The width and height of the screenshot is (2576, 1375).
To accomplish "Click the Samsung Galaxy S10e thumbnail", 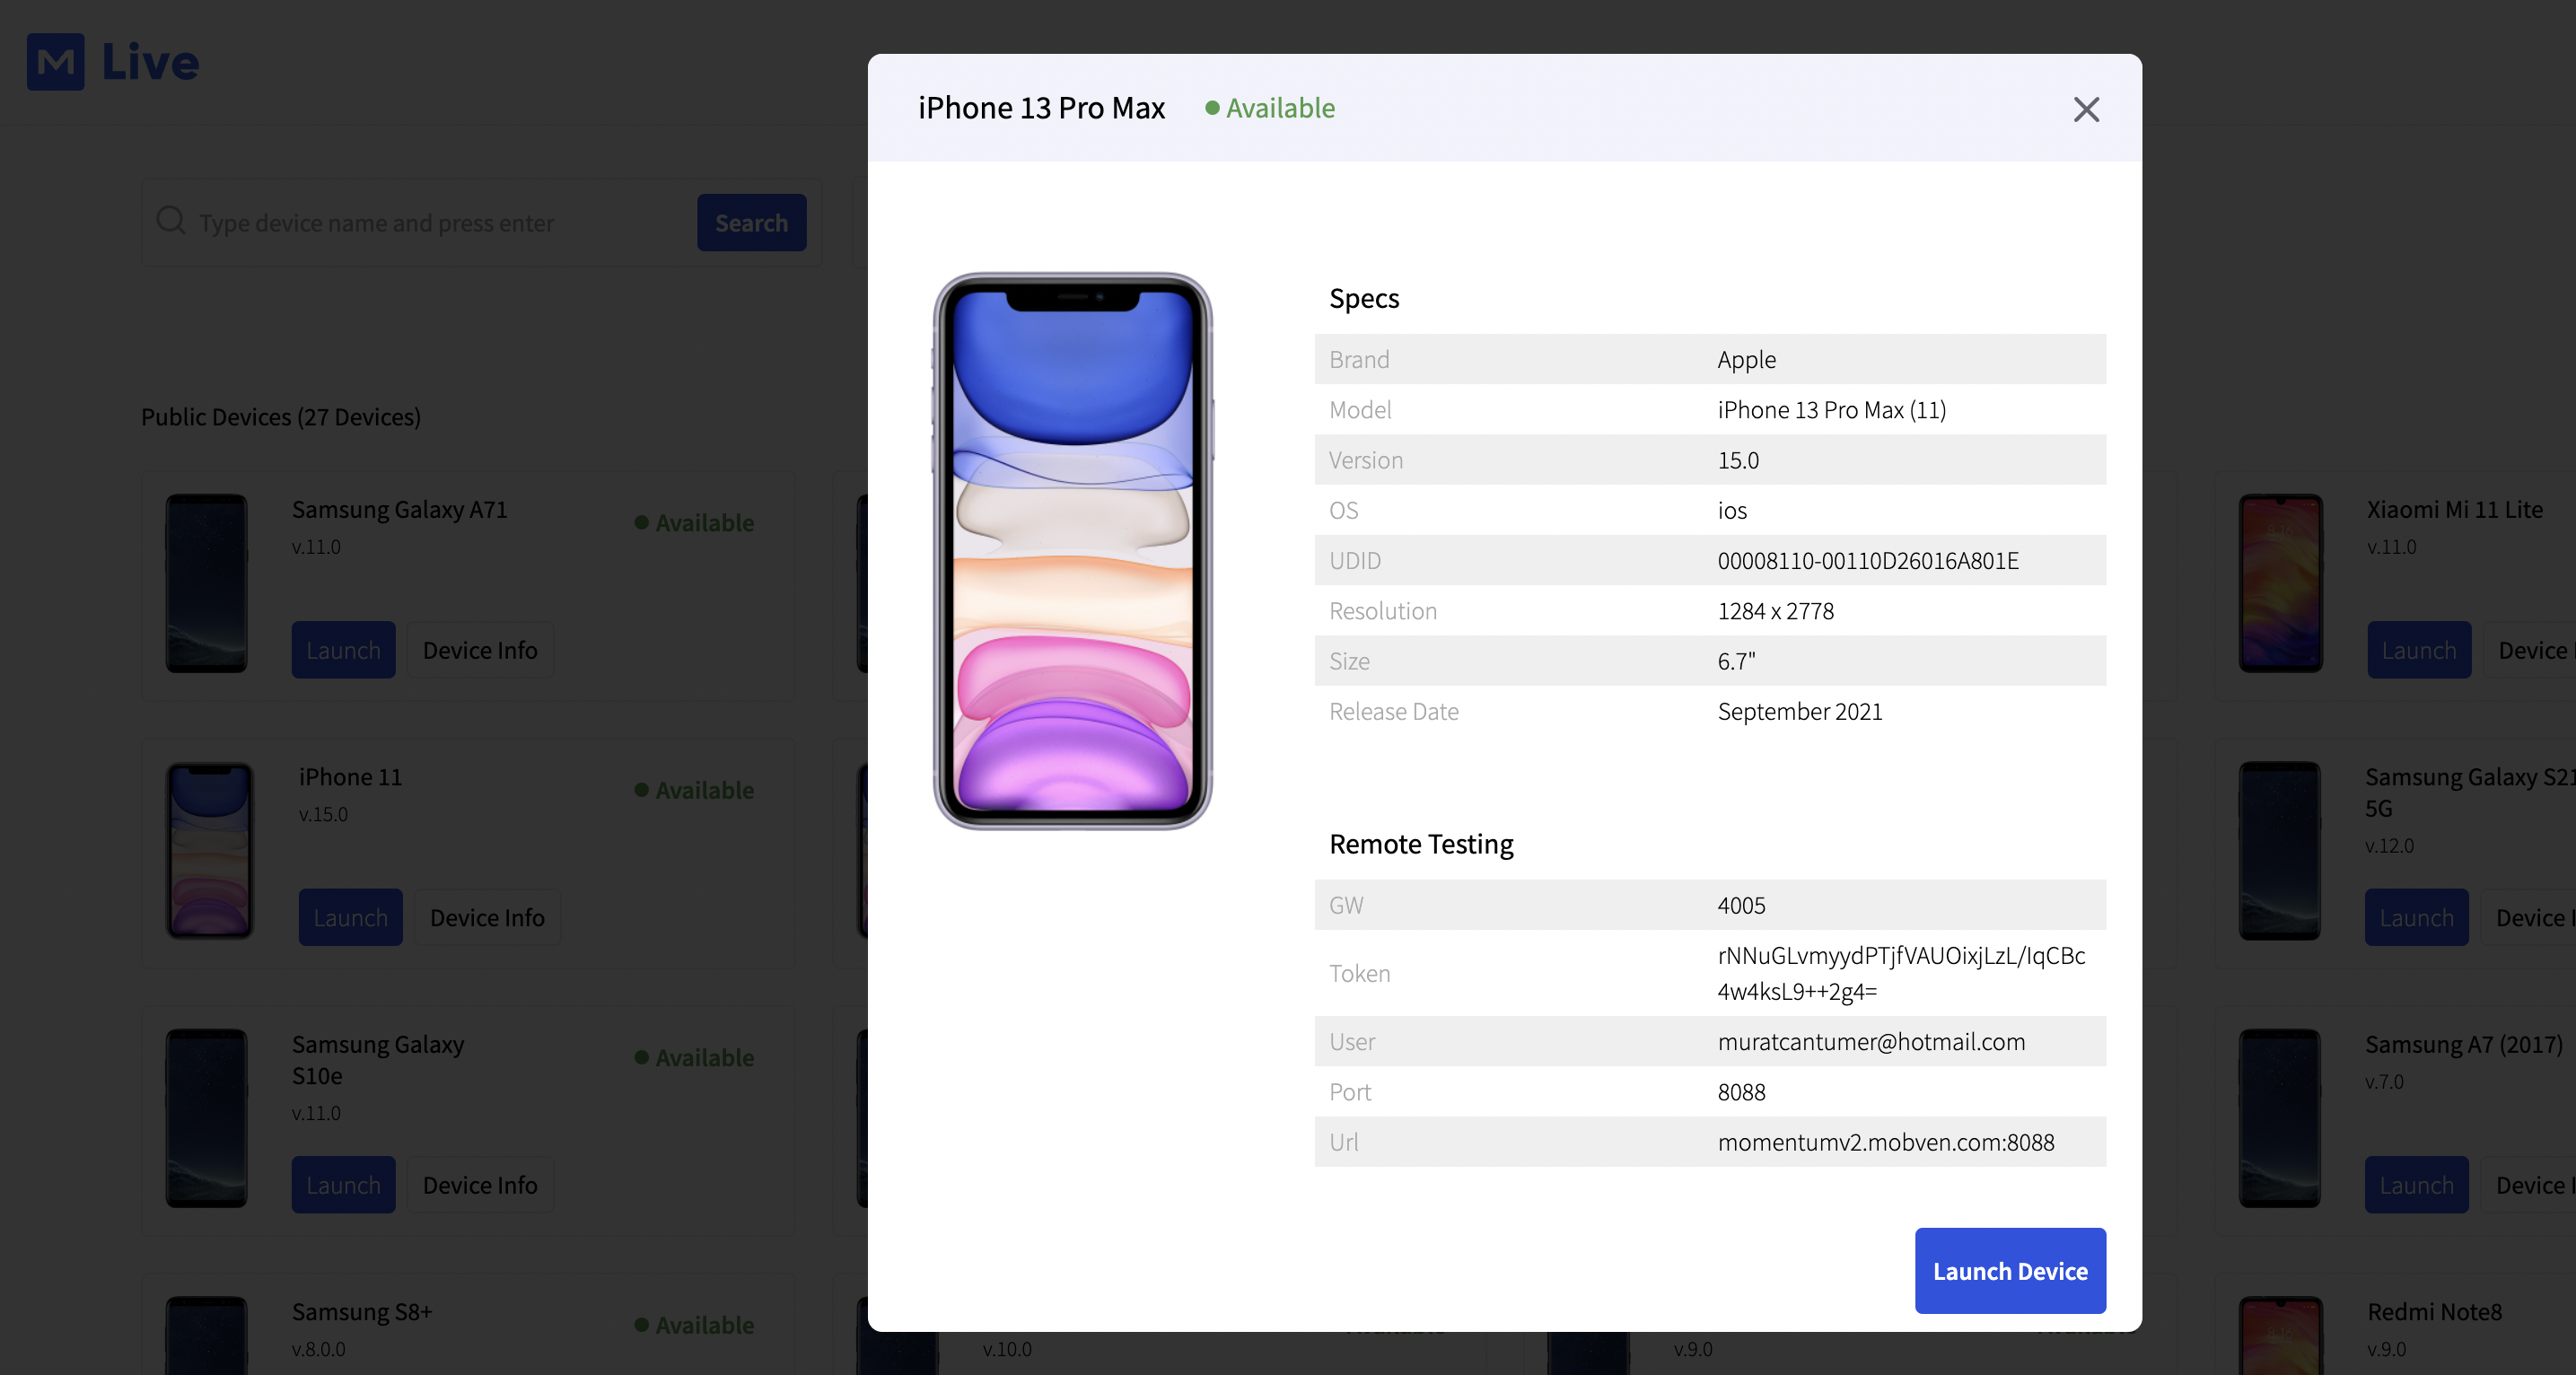I will coord(207,1118).
